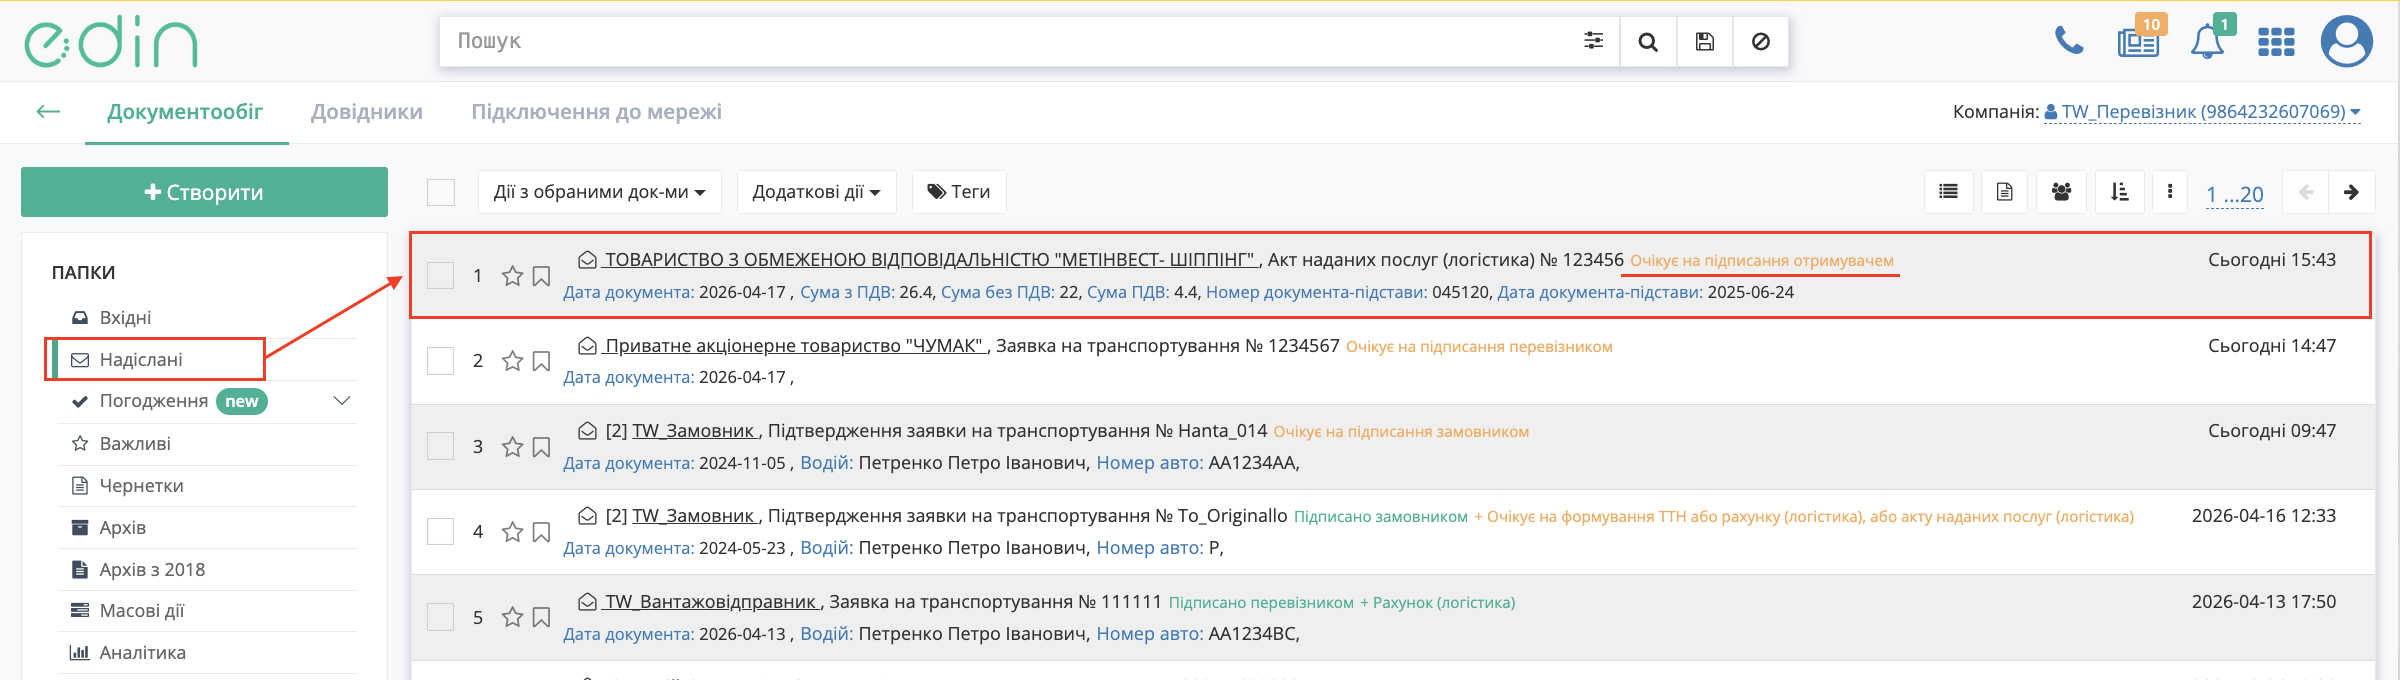Open advanced search filter settings icon

click(x=1593, y=41)
